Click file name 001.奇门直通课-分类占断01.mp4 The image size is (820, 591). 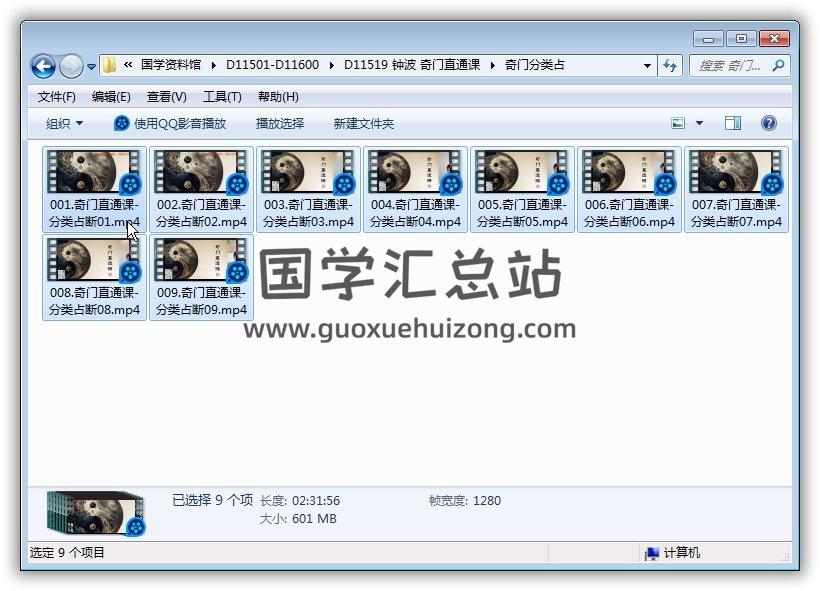click(94, 213)
